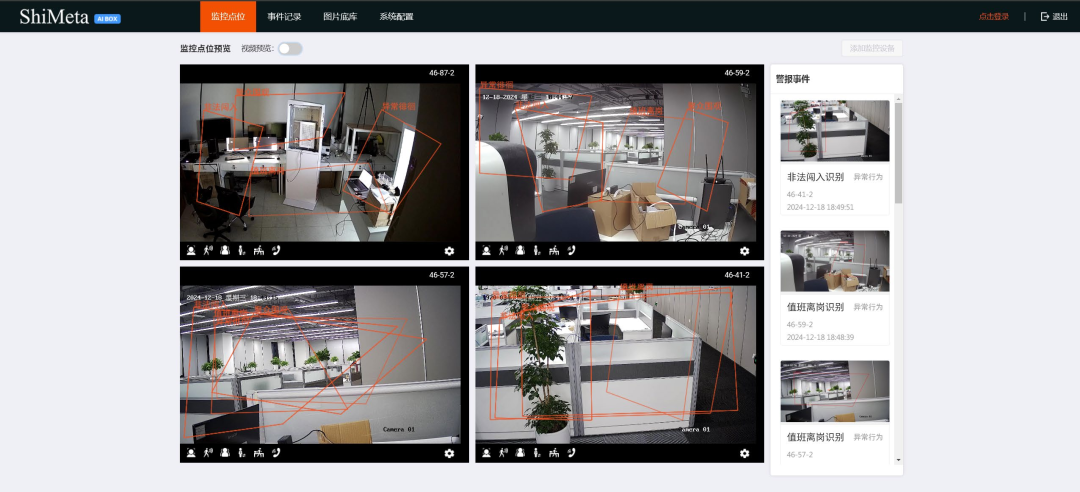
Task: Open settings gear for camera 46-41-2
Action: tap(745, 453)
